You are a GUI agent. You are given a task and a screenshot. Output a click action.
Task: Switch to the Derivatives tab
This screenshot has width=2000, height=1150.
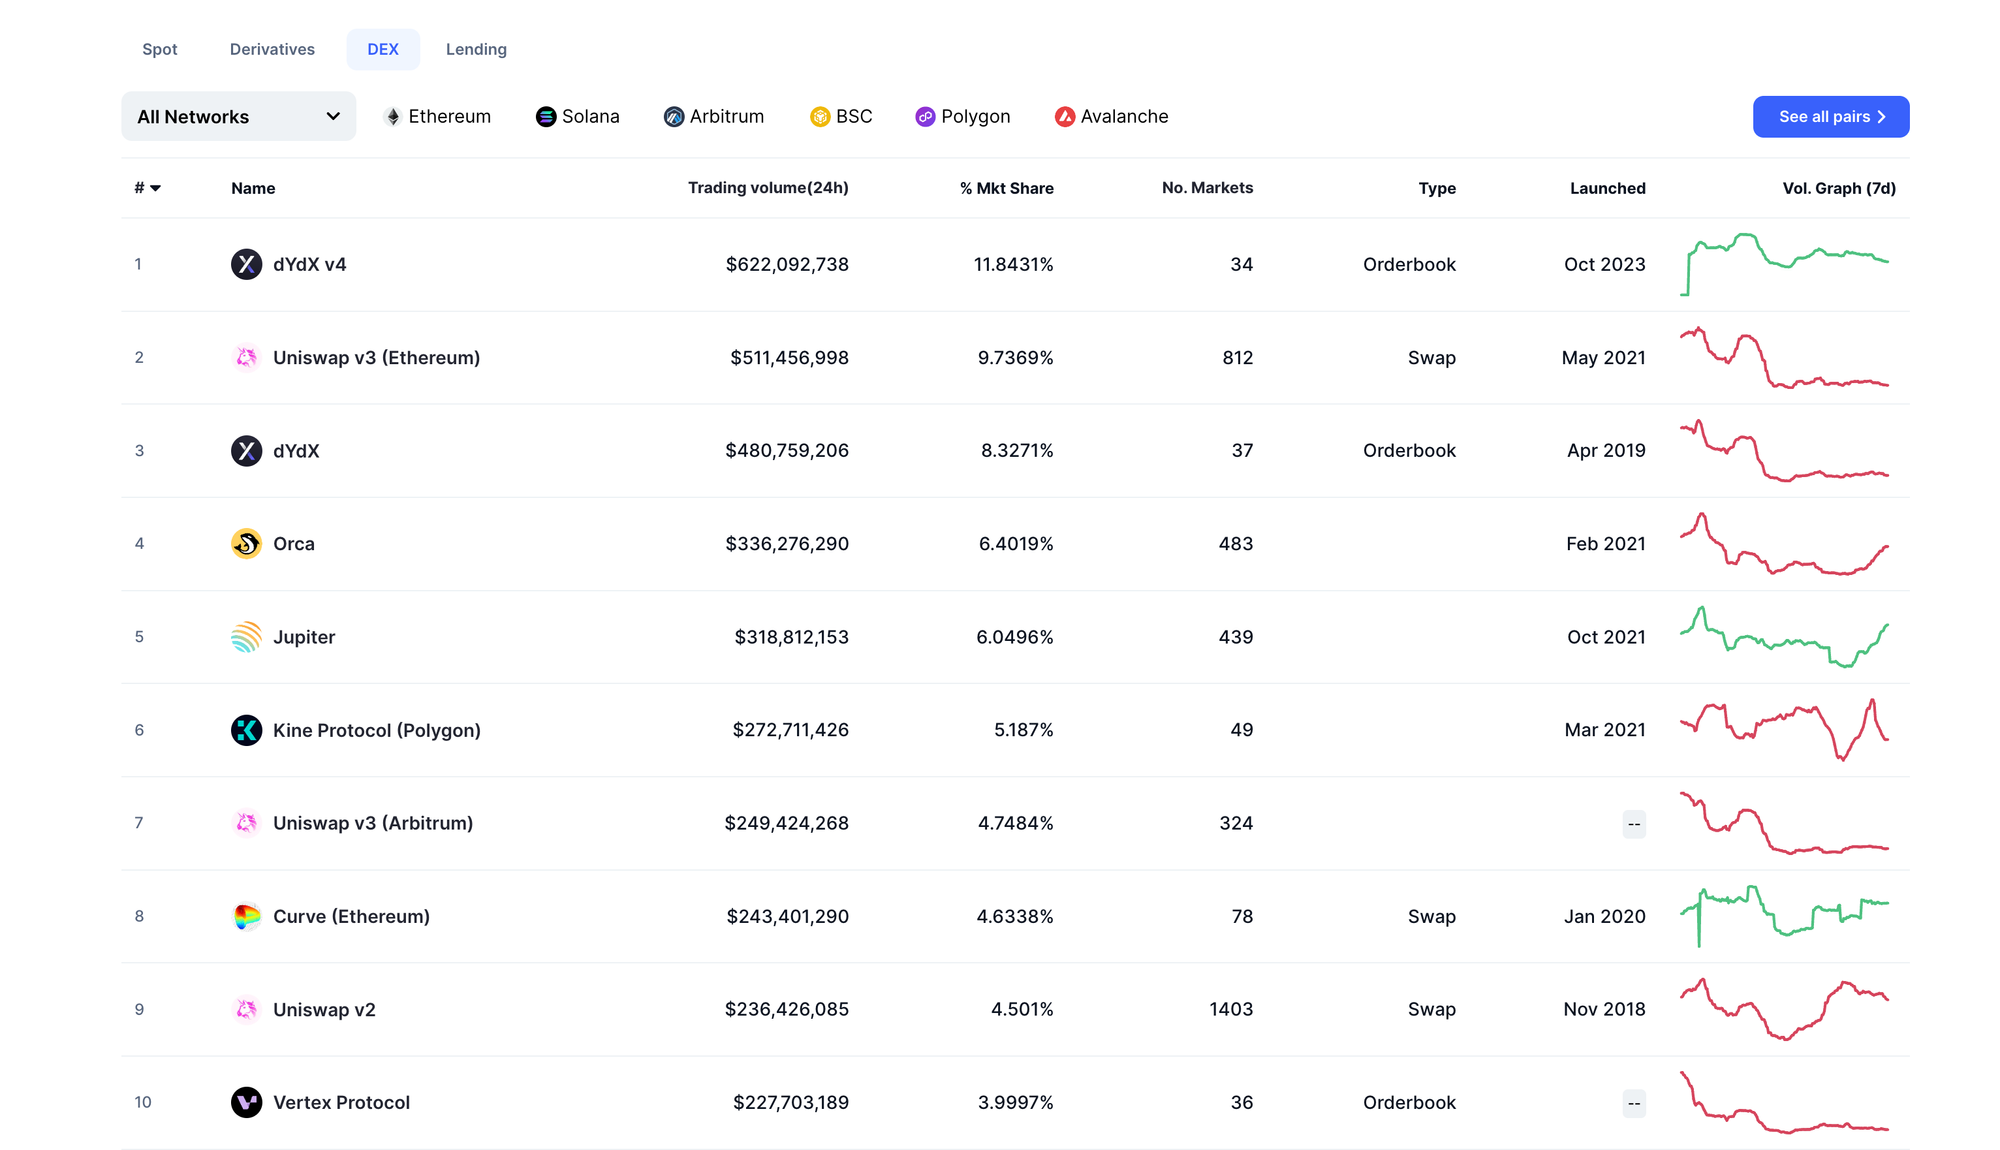272,49
